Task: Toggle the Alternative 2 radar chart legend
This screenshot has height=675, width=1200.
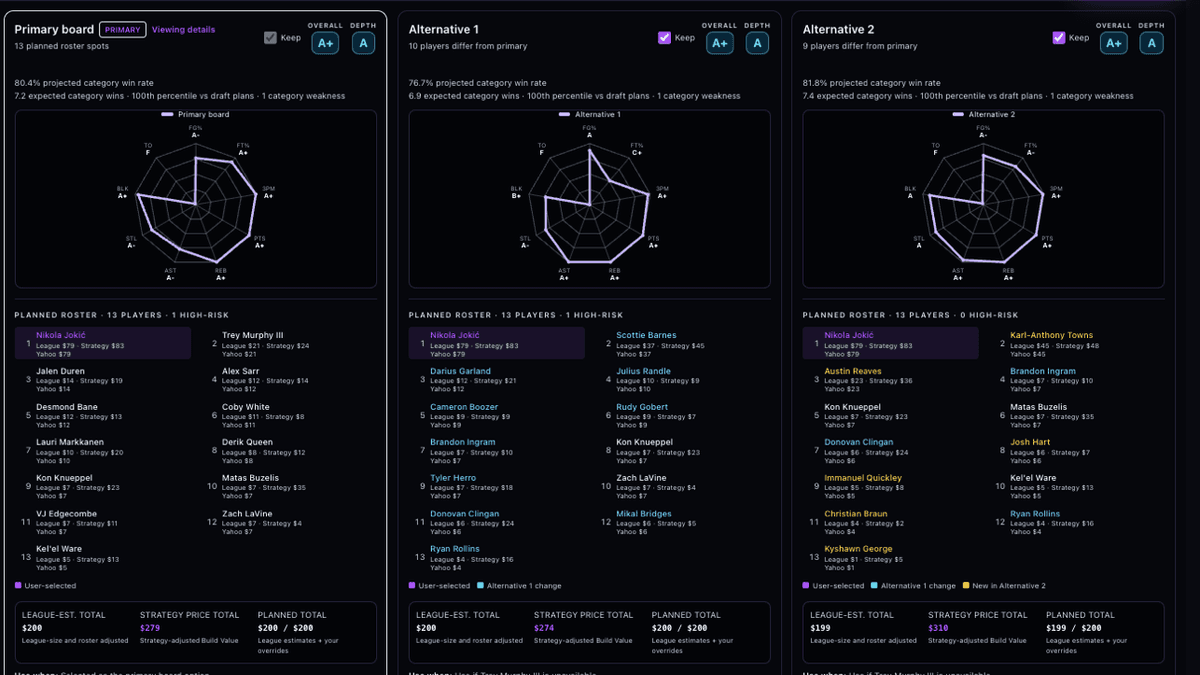Action: click(984, 115)
